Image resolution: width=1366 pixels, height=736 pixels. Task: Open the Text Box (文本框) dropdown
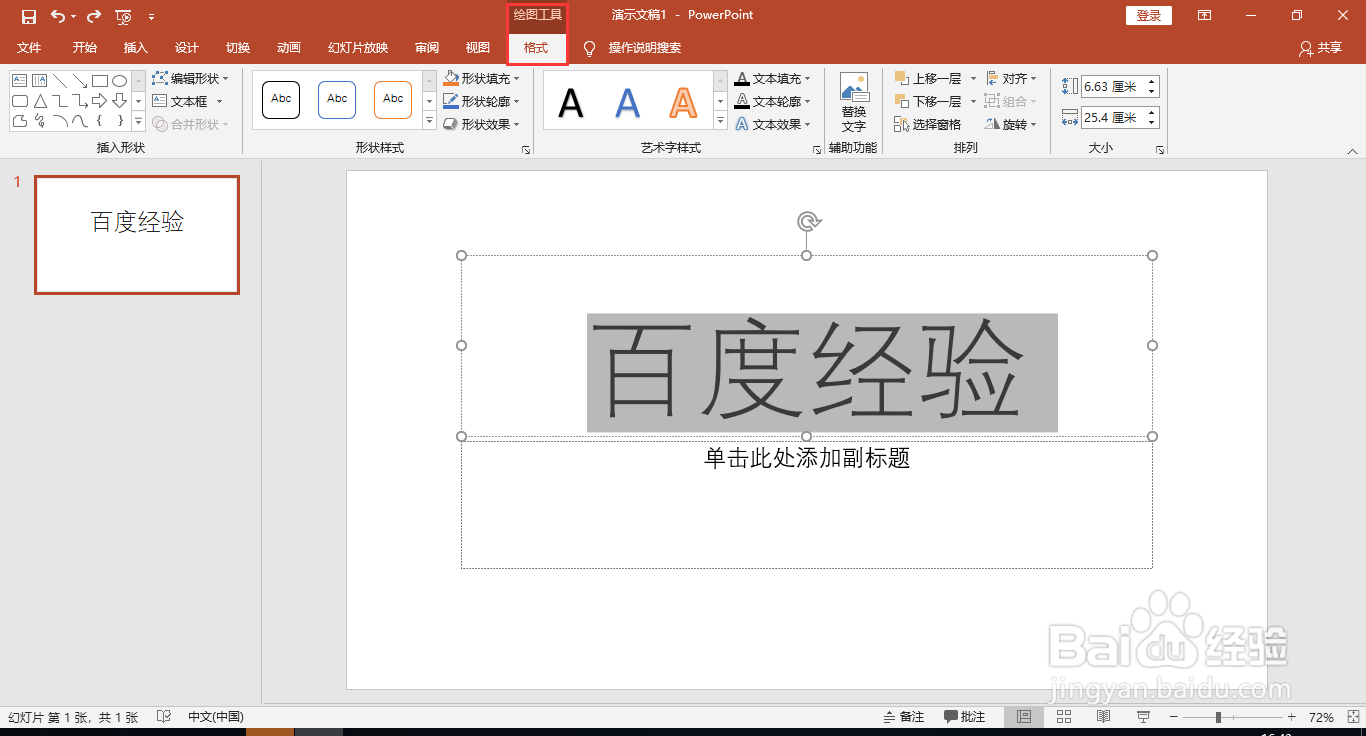187,101
